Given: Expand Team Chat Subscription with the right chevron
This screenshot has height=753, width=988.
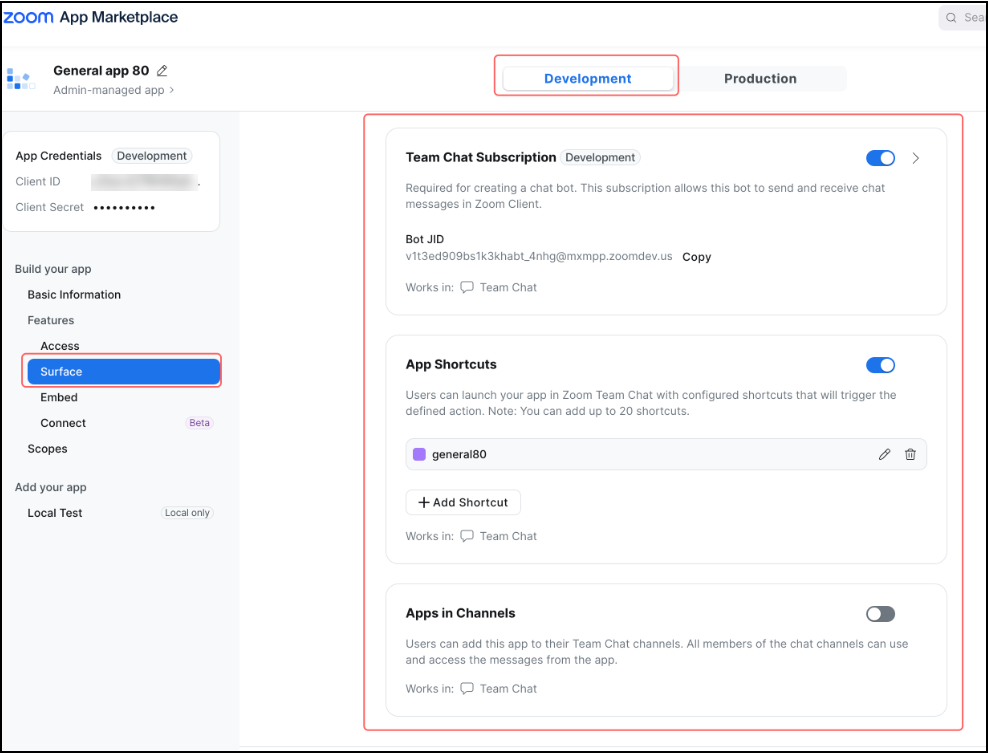Looking at the screenshot, I should click(x=916, y=158).
